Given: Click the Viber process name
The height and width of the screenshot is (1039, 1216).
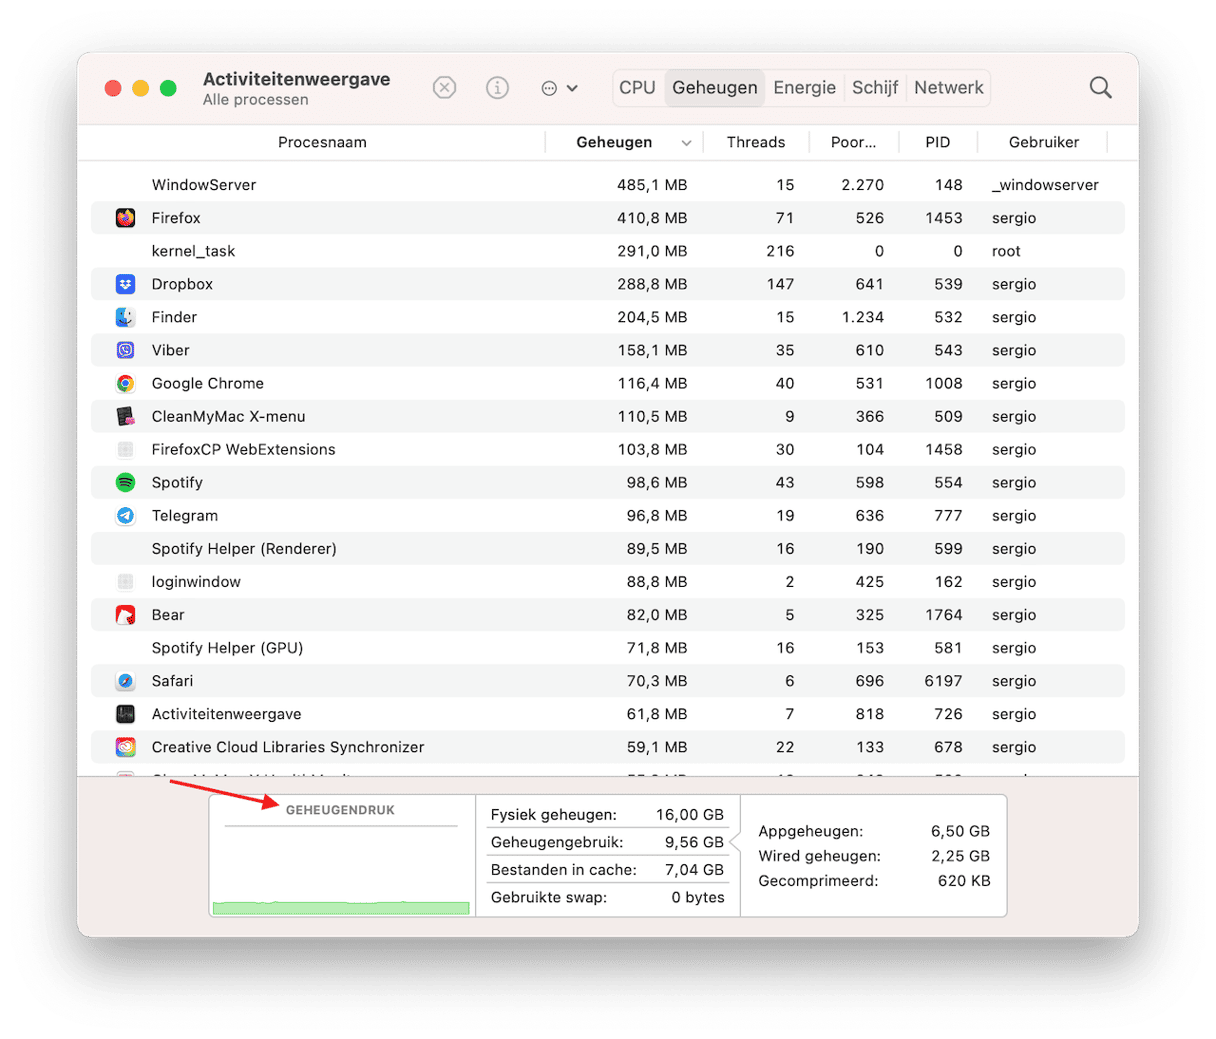Looking at the screenshot, I should coord(171,350).
